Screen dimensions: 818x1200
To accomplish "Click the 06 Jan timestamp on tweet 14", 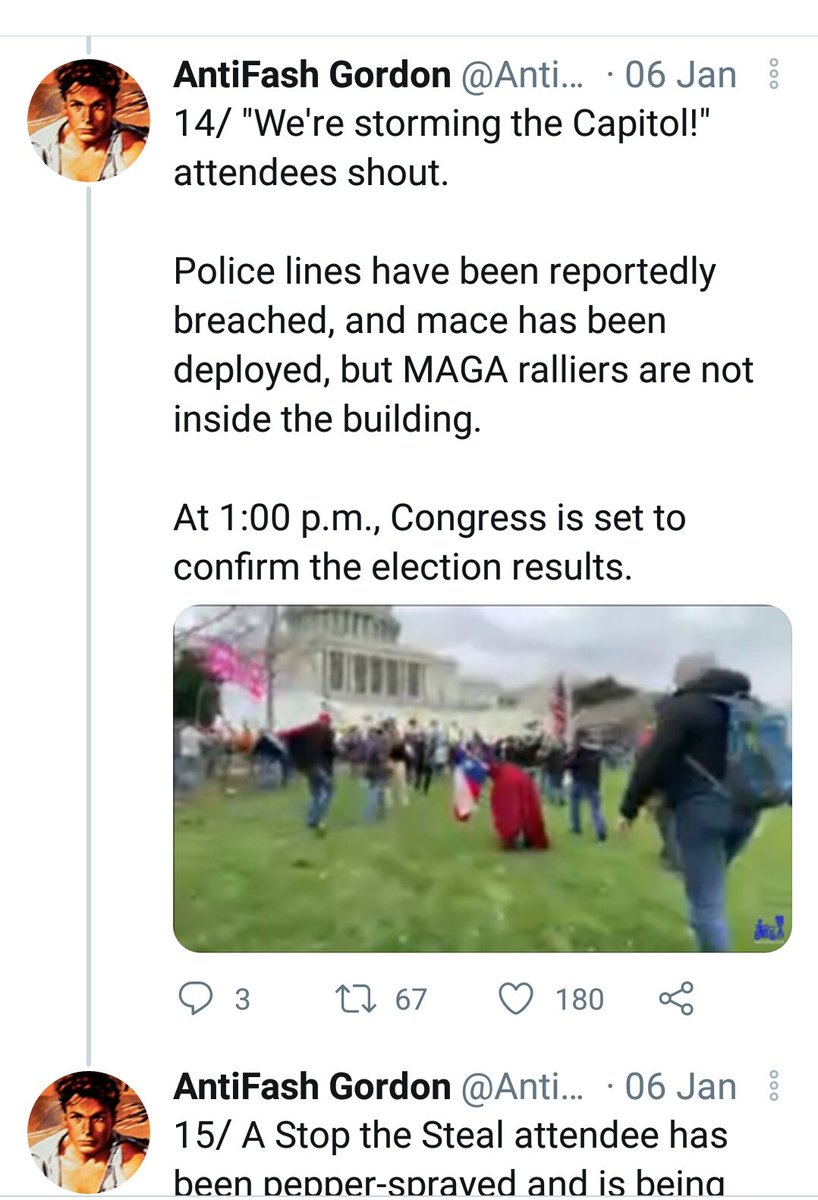I will click(x=681, y=75).
